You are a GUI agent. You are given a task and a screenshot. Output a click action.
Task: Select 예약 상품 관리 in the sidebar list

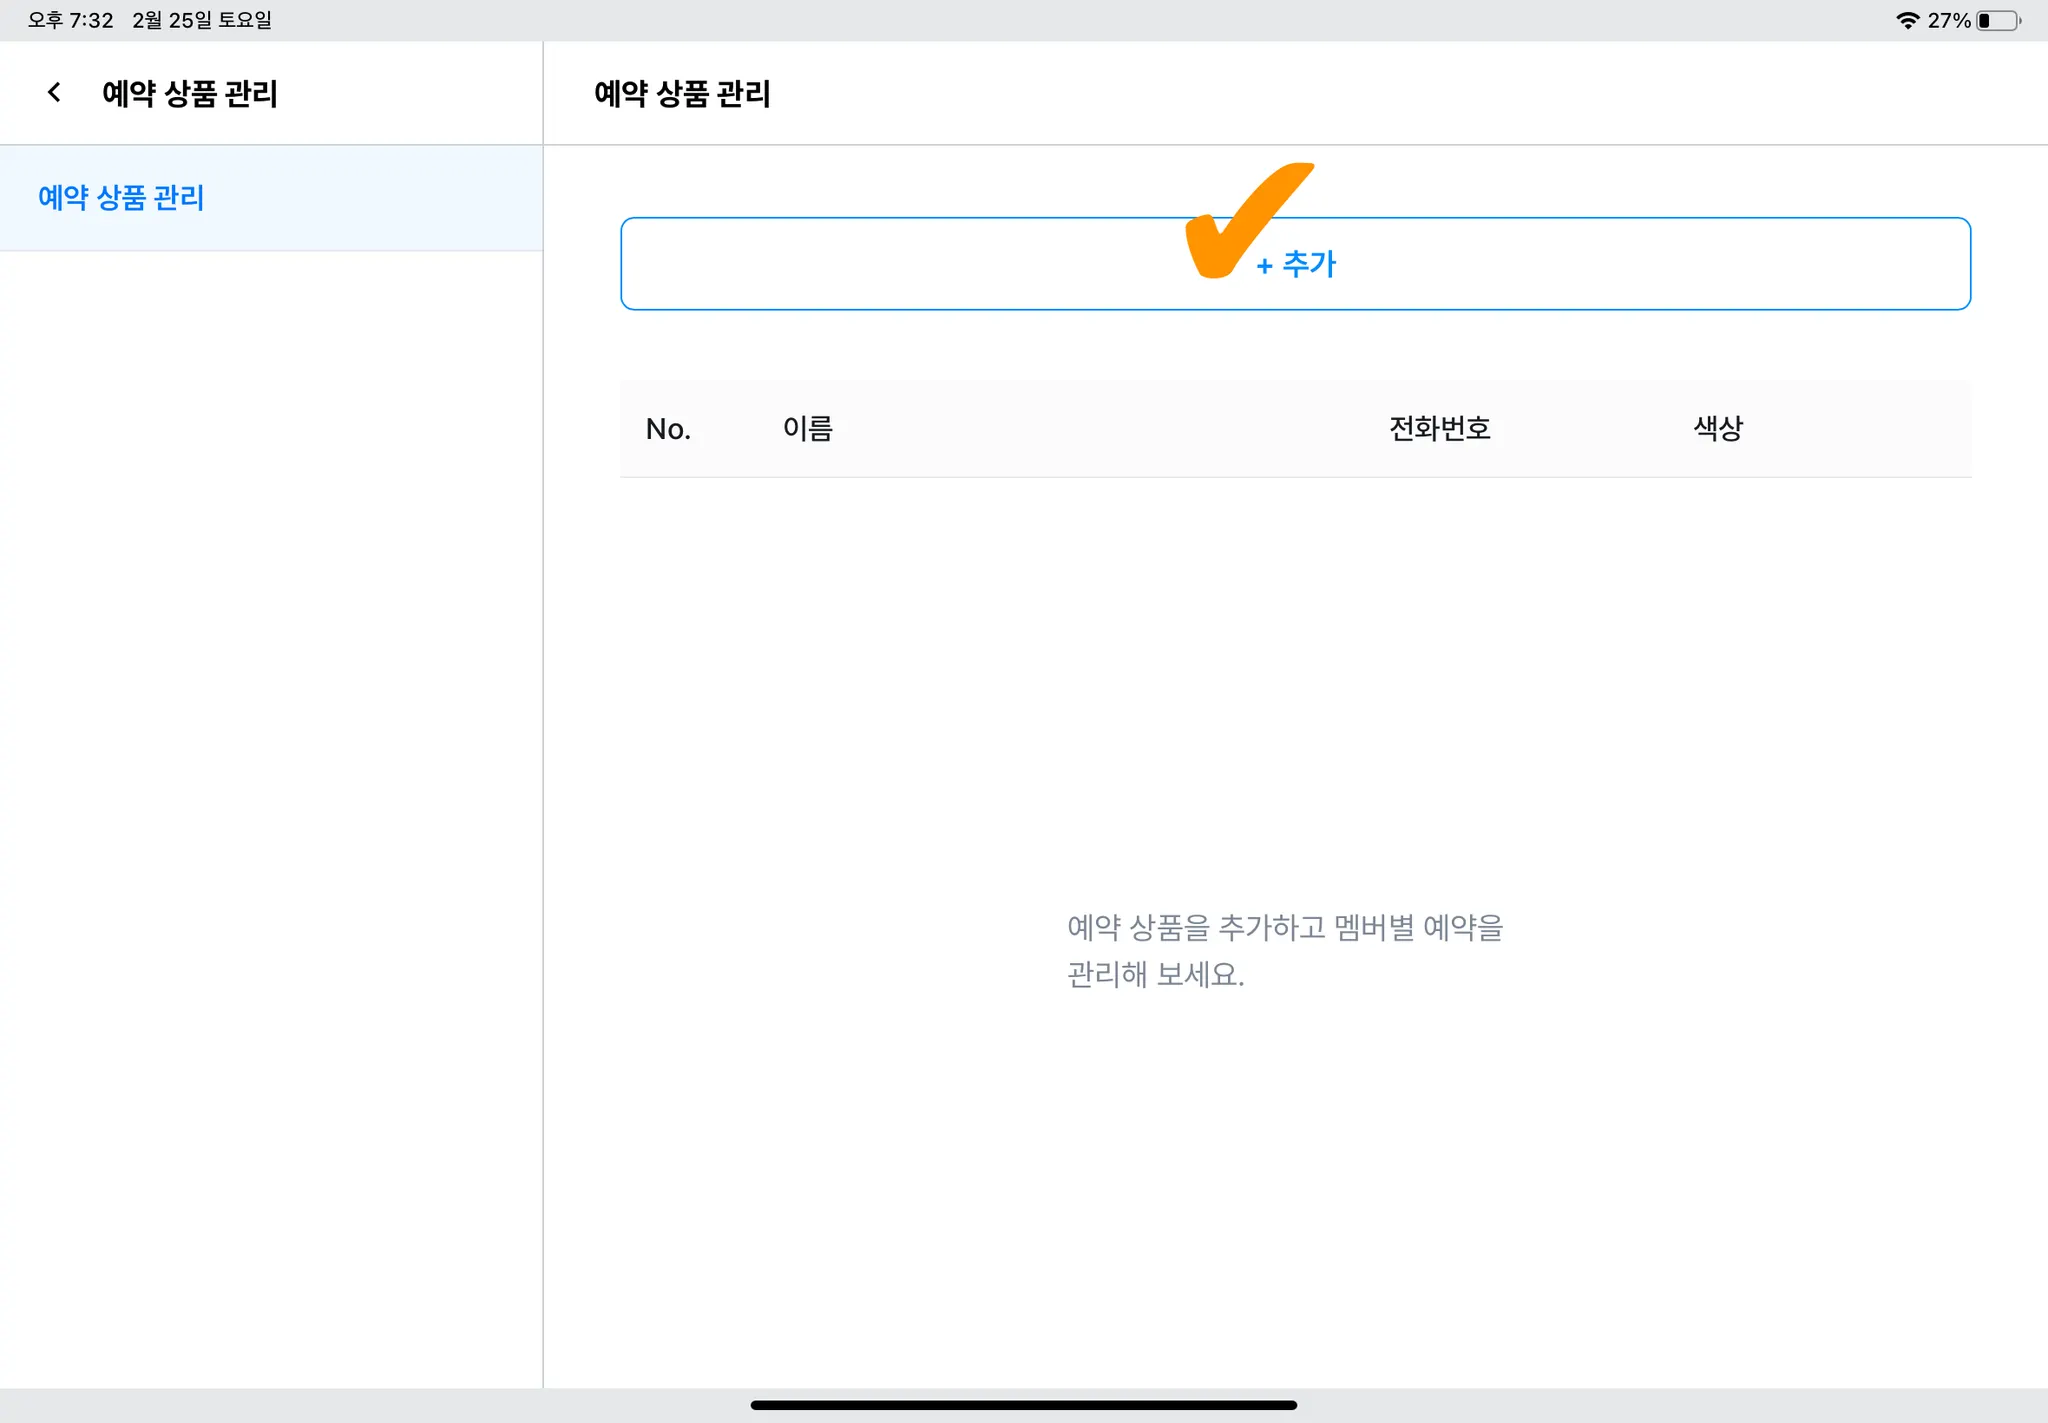(121, 198)
